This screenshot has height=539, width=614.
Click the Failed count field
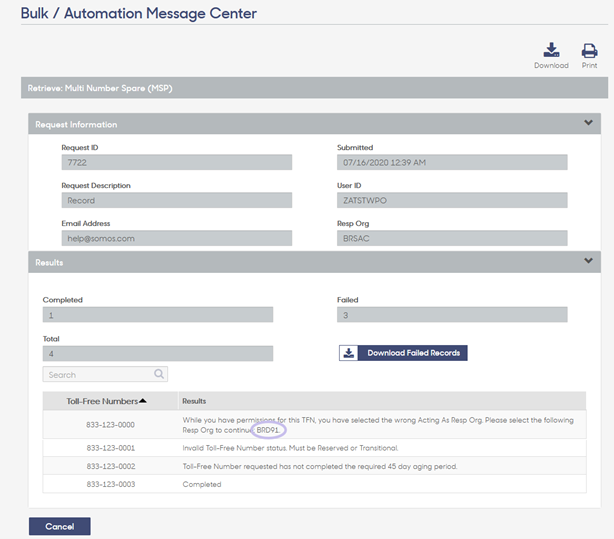point(452,315)
